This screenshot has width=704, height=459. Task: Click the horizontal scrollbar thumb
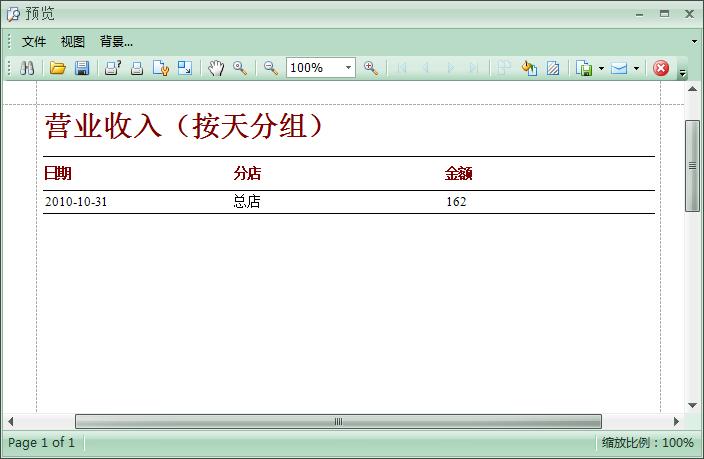[x=338, y=421]
